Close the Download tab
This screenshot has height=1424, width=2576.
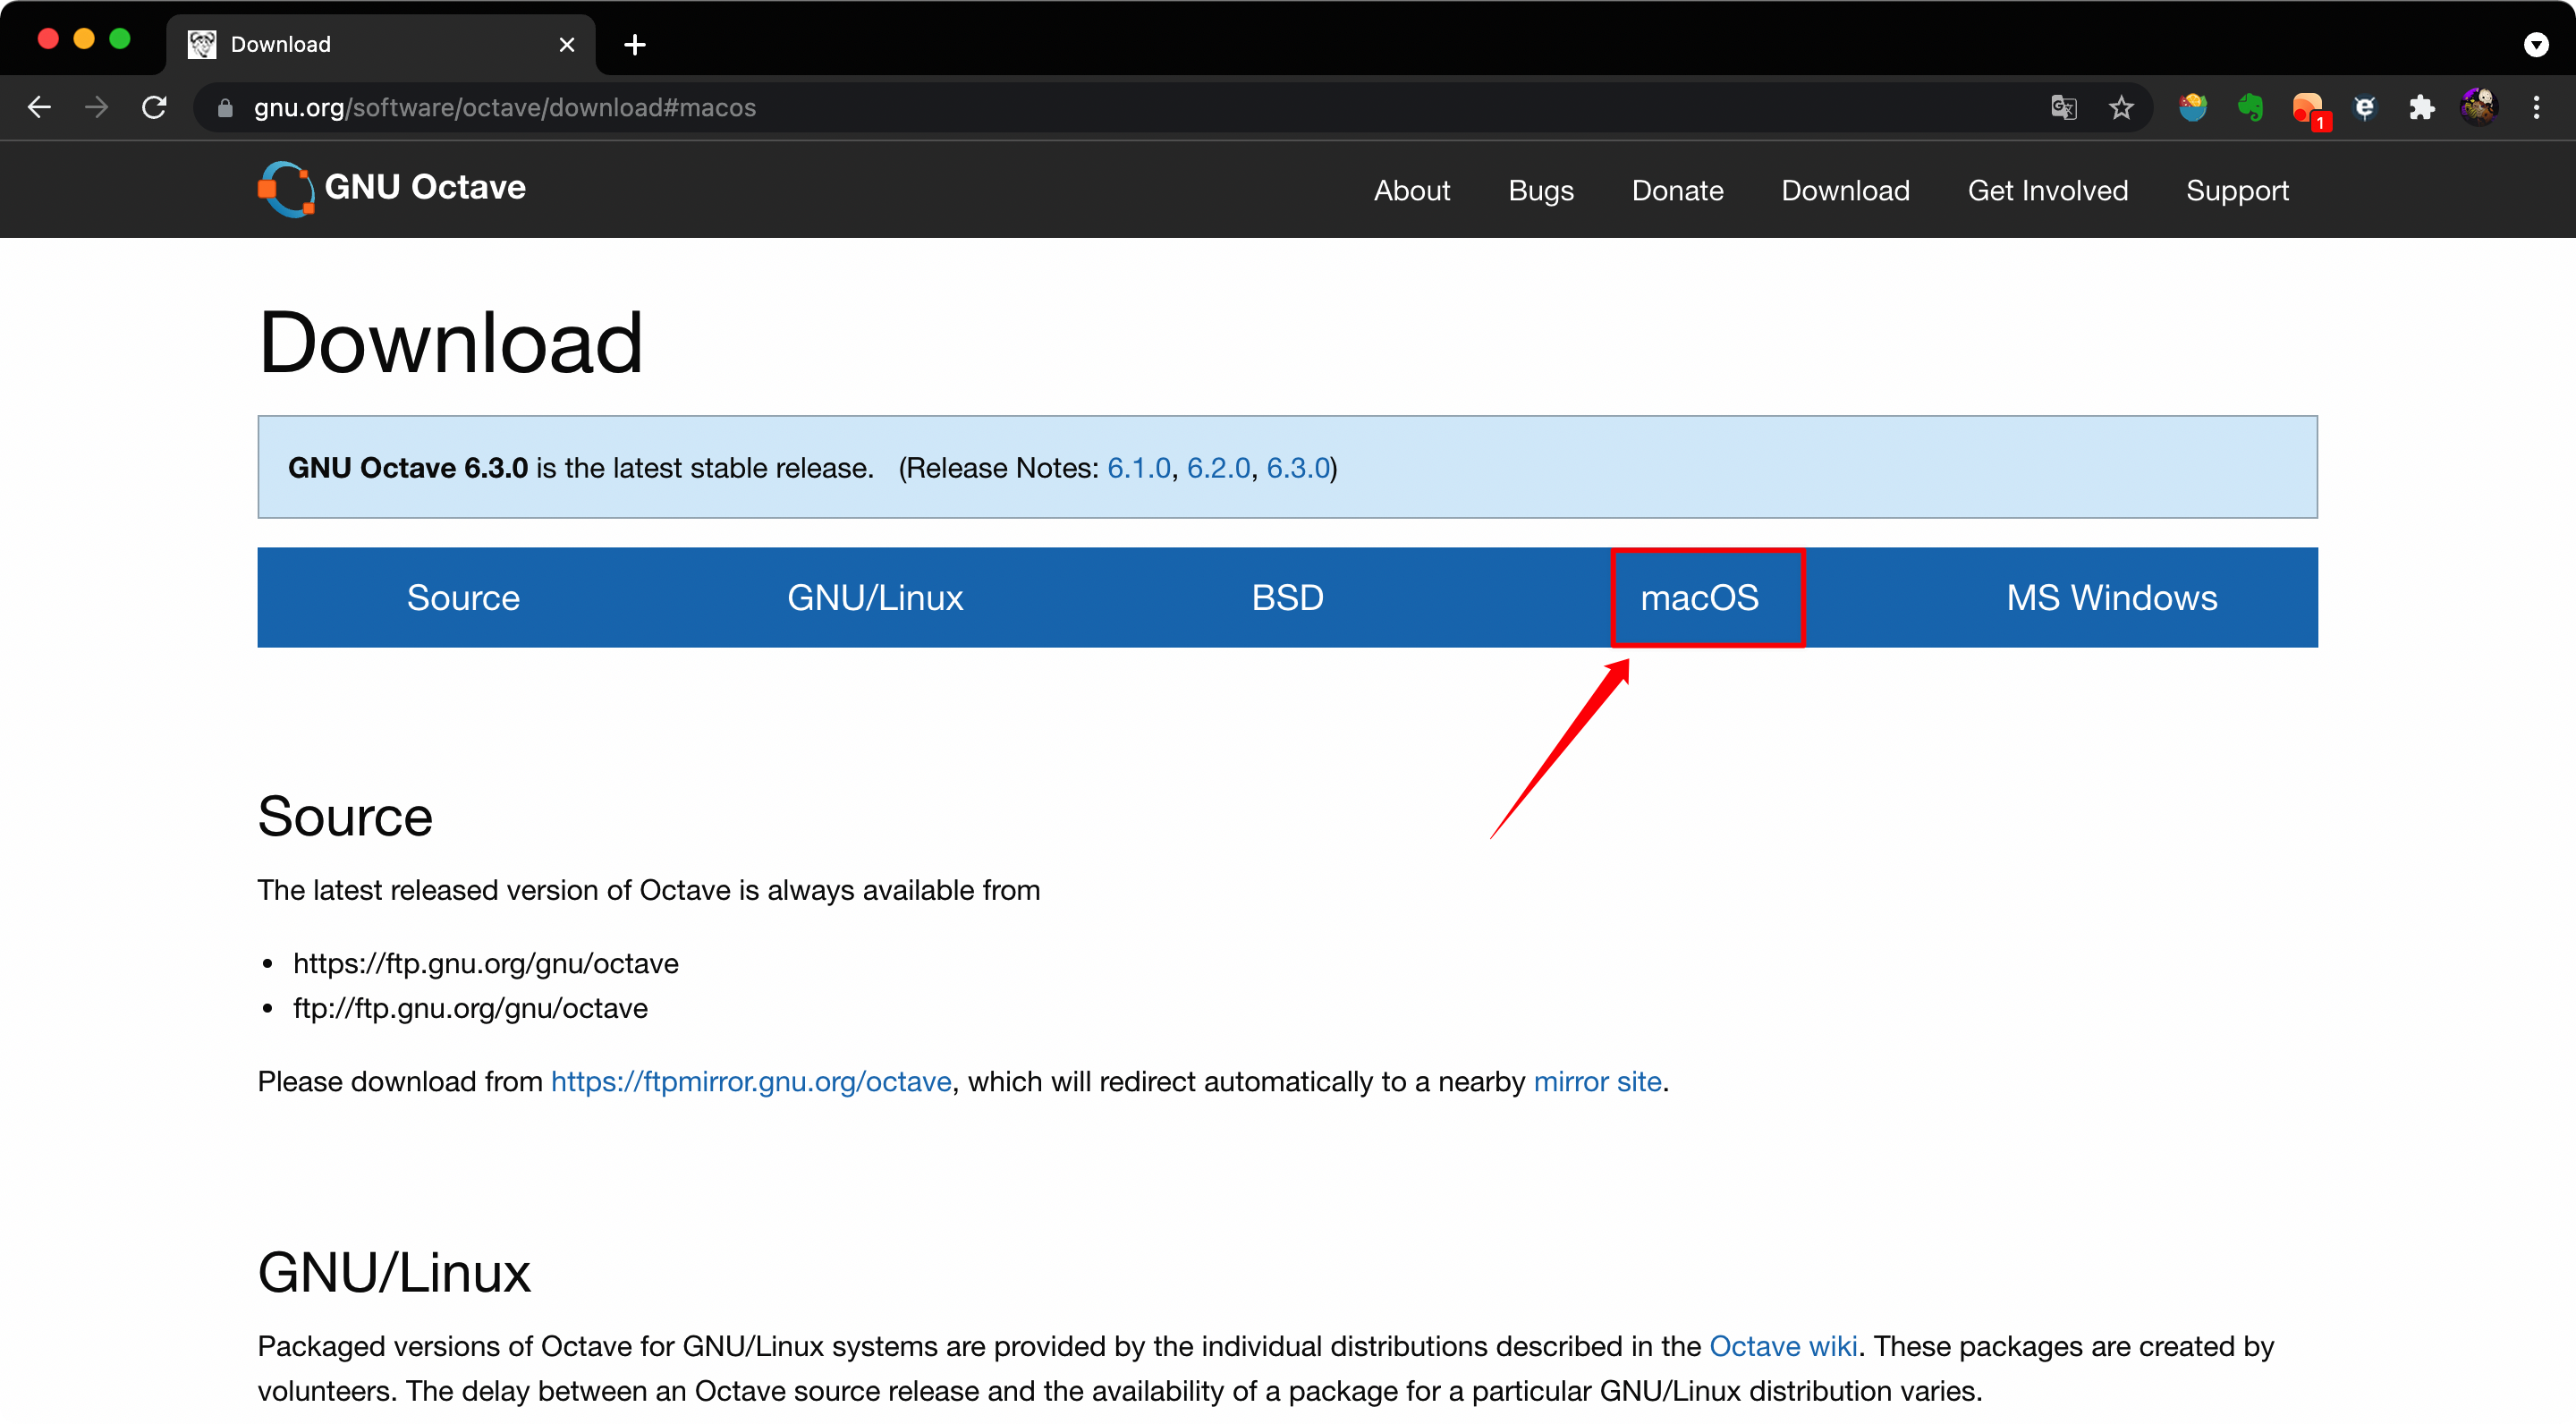click(x=567, y=44)
